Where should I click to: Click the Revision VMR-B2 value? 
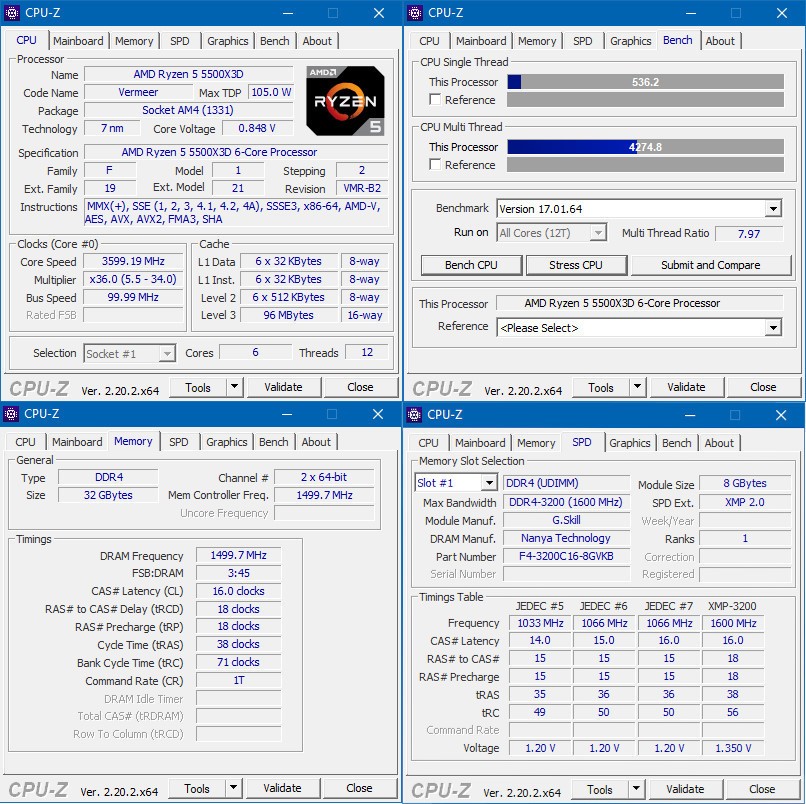click(362, 188)
